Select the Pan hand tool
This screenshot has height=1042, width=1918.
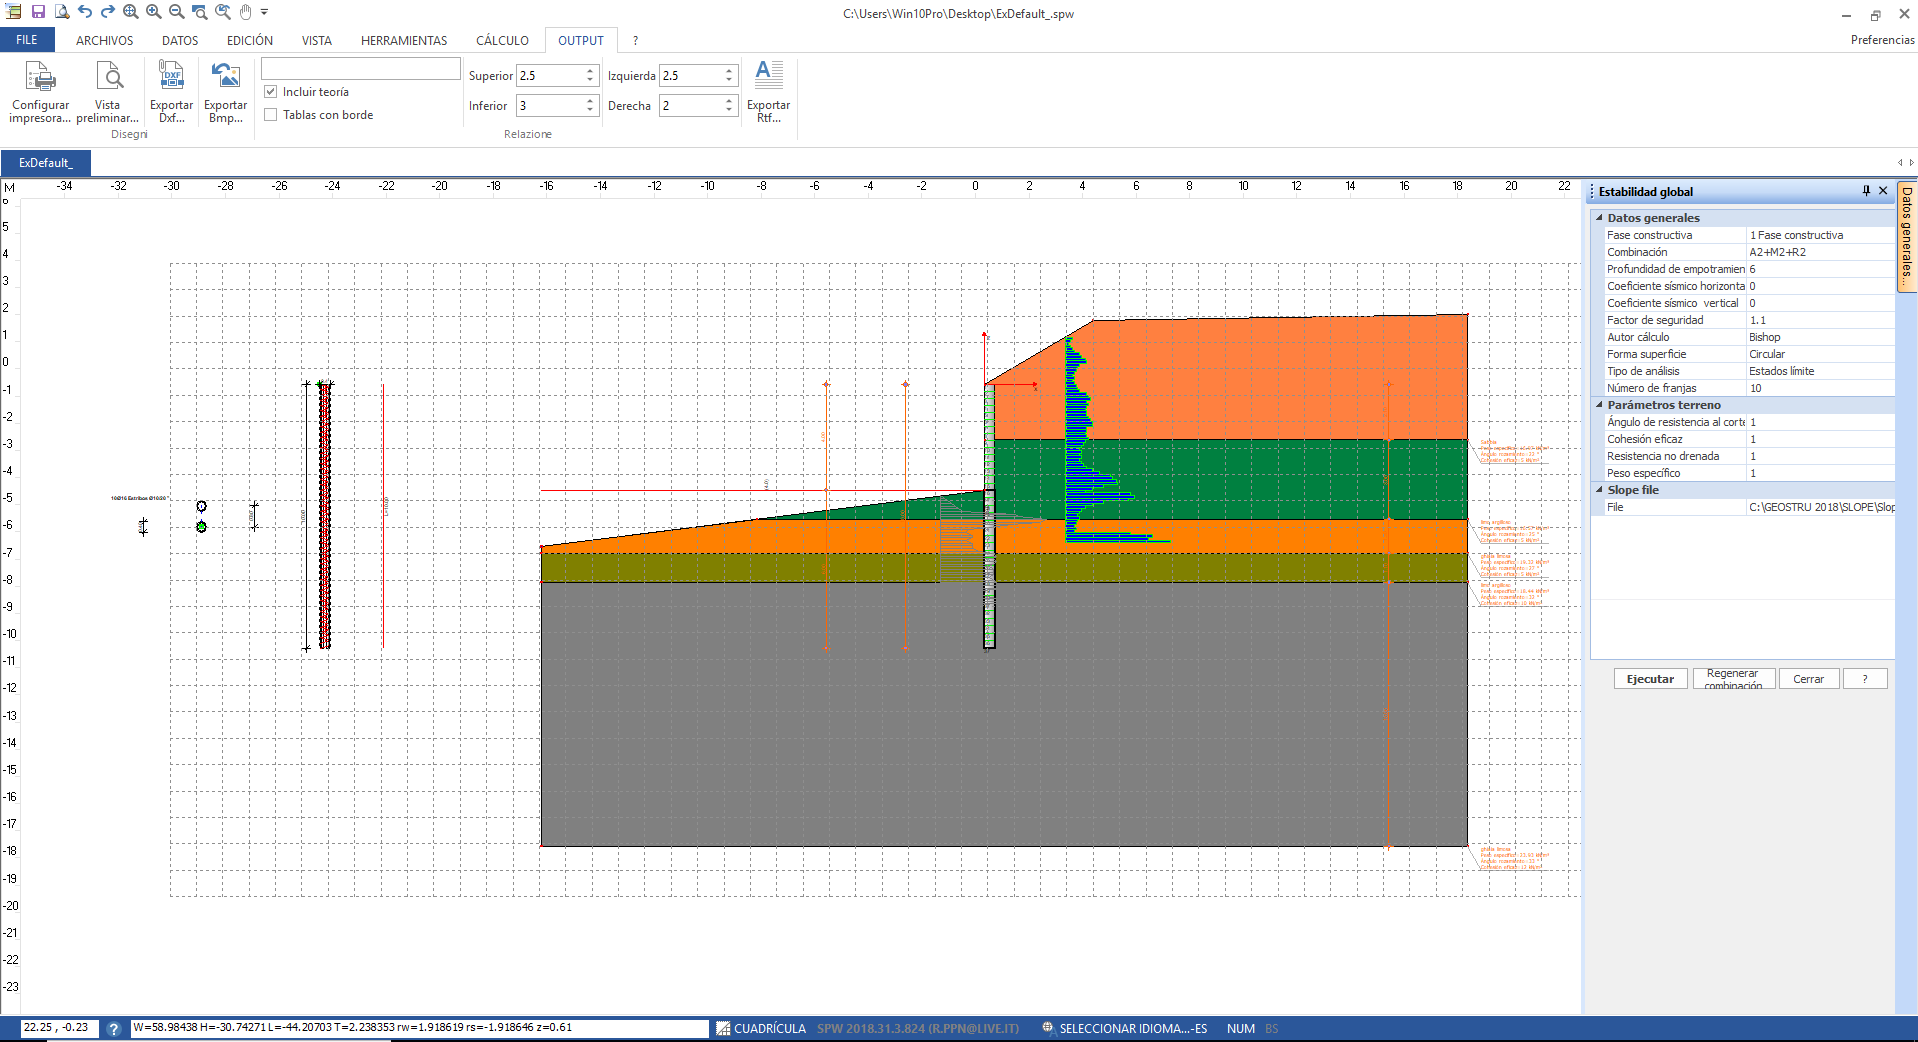[245, 12]
